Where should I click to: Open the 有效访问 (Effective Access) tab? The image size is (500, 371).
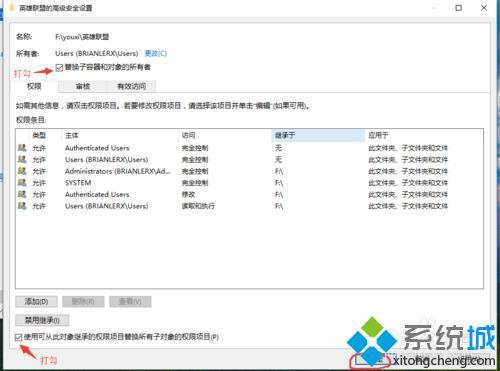tap(131, 87)
